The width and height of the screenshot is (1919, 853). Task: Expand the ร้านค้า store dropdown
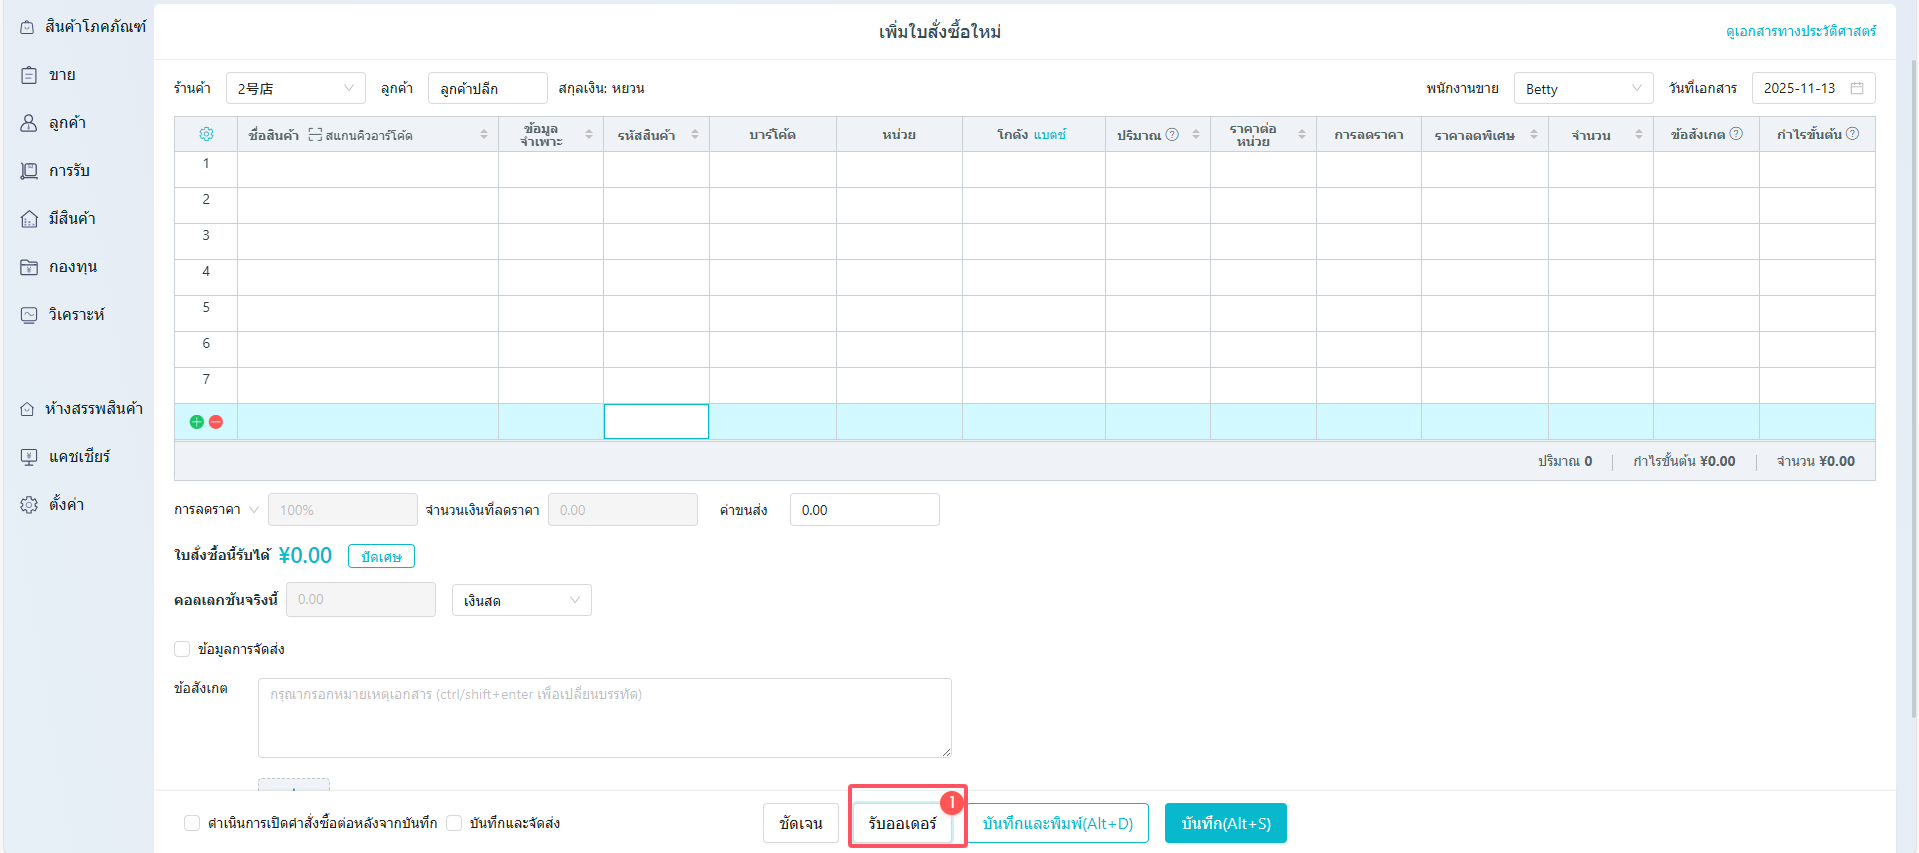295,88
